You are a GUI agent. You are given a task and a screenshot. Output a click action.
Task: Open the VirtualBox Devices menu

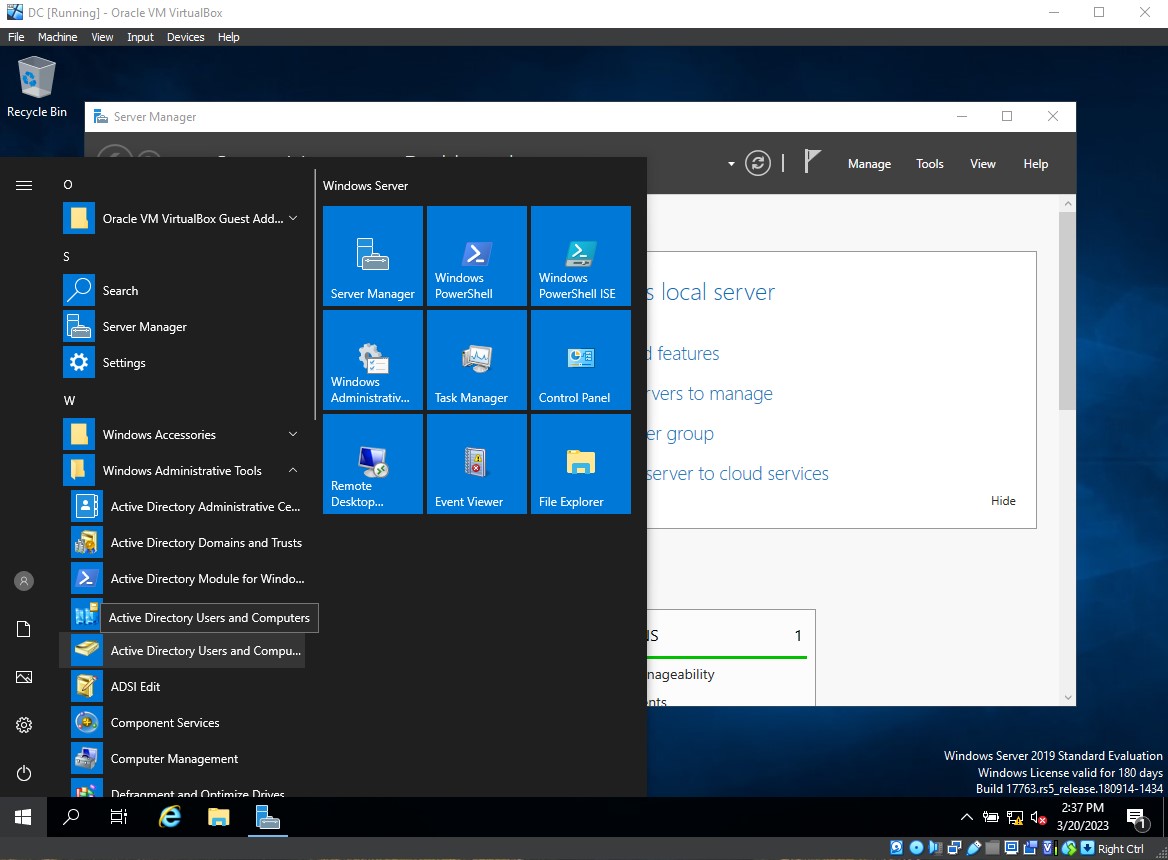[x=185, y=37]
